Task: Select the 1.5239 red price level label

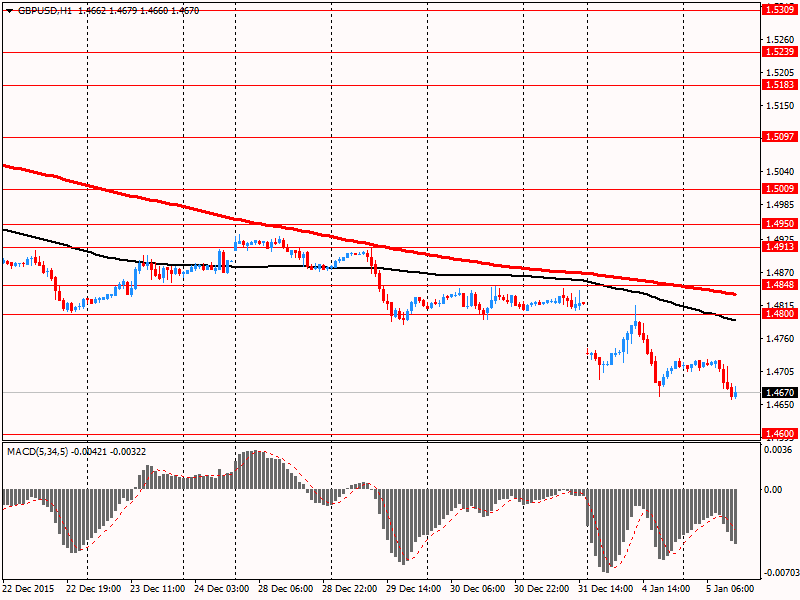Action: coord(780,52)
